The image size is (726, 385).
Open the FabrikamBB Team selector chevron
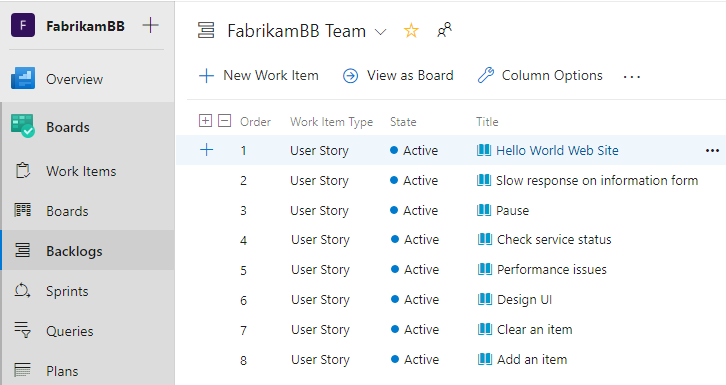click(x=381, y=32)
